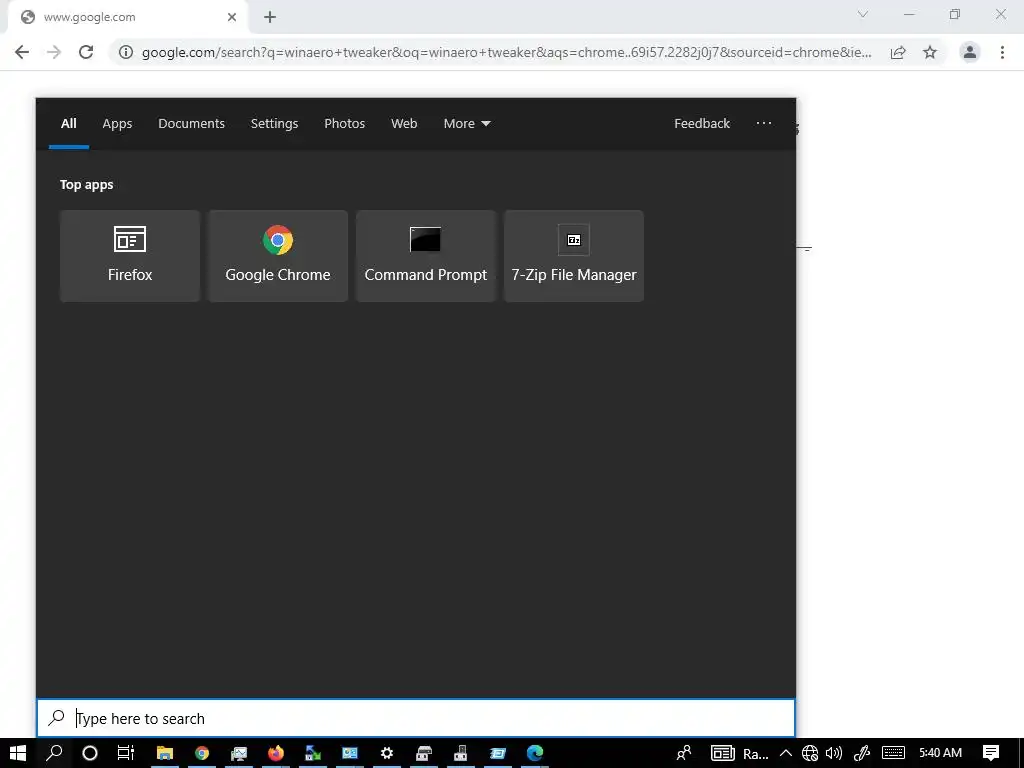Open Windows Ink Workspace pen icon
The image size is (1024, 768).
pyautogui.click(x=862, y=753)
